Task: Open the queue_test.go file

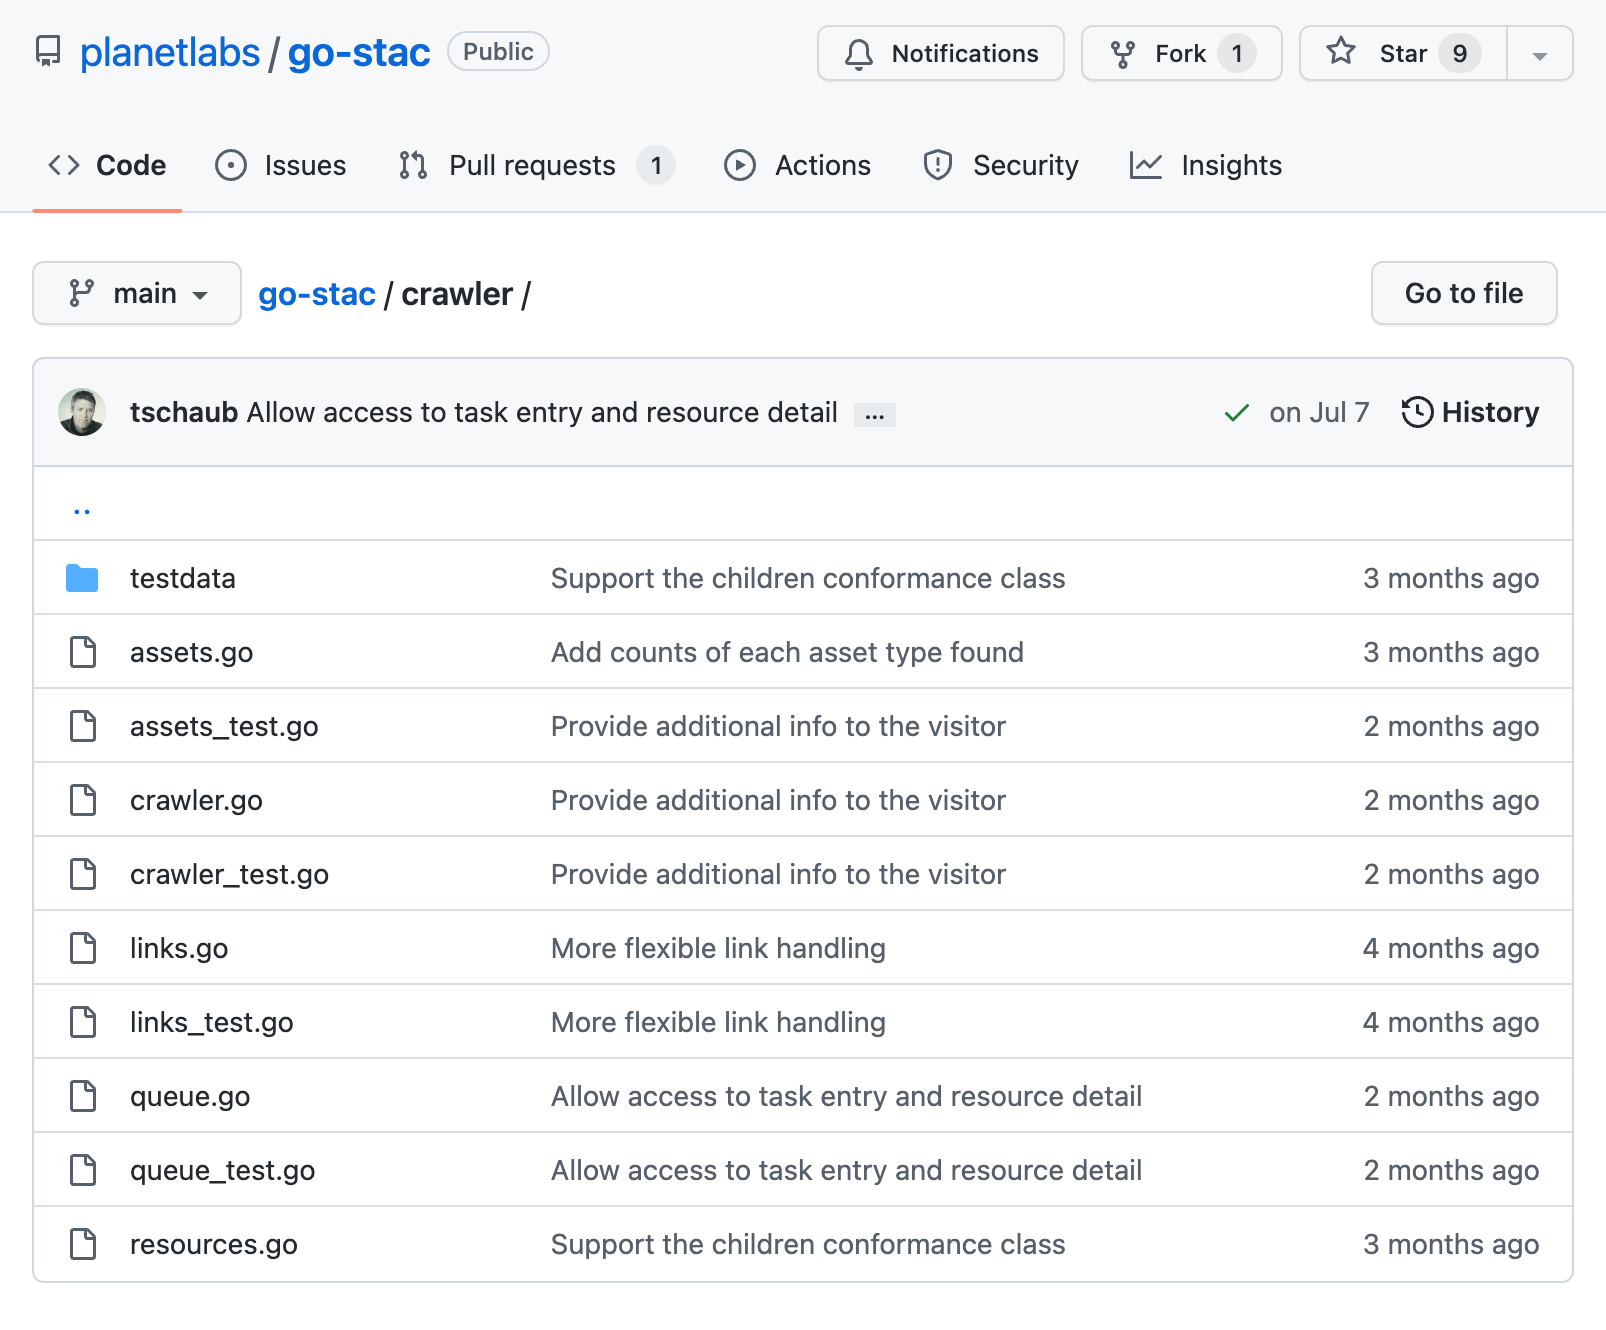Action: [223, 1170]
